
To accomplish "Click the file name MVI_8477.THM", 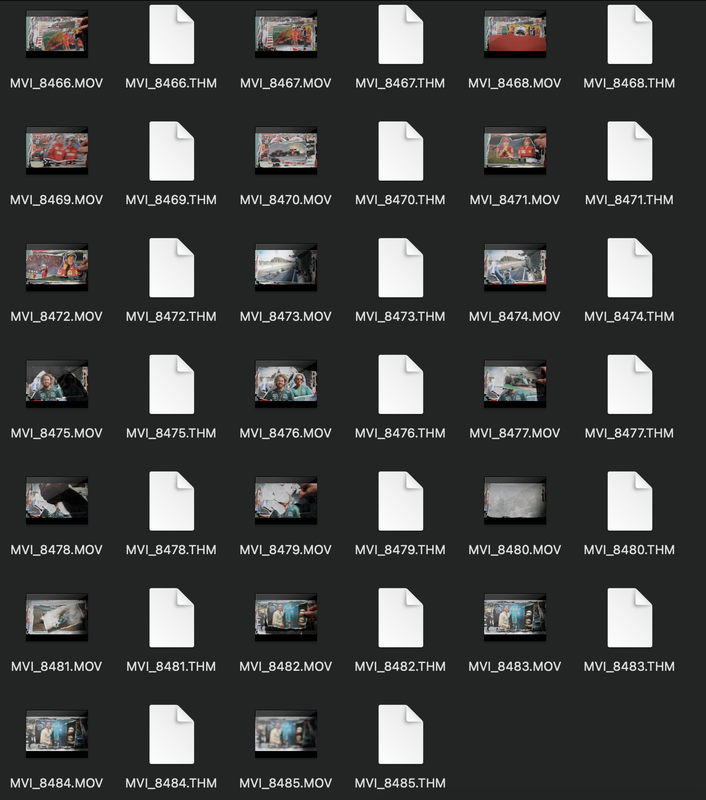I will point(629,433).
